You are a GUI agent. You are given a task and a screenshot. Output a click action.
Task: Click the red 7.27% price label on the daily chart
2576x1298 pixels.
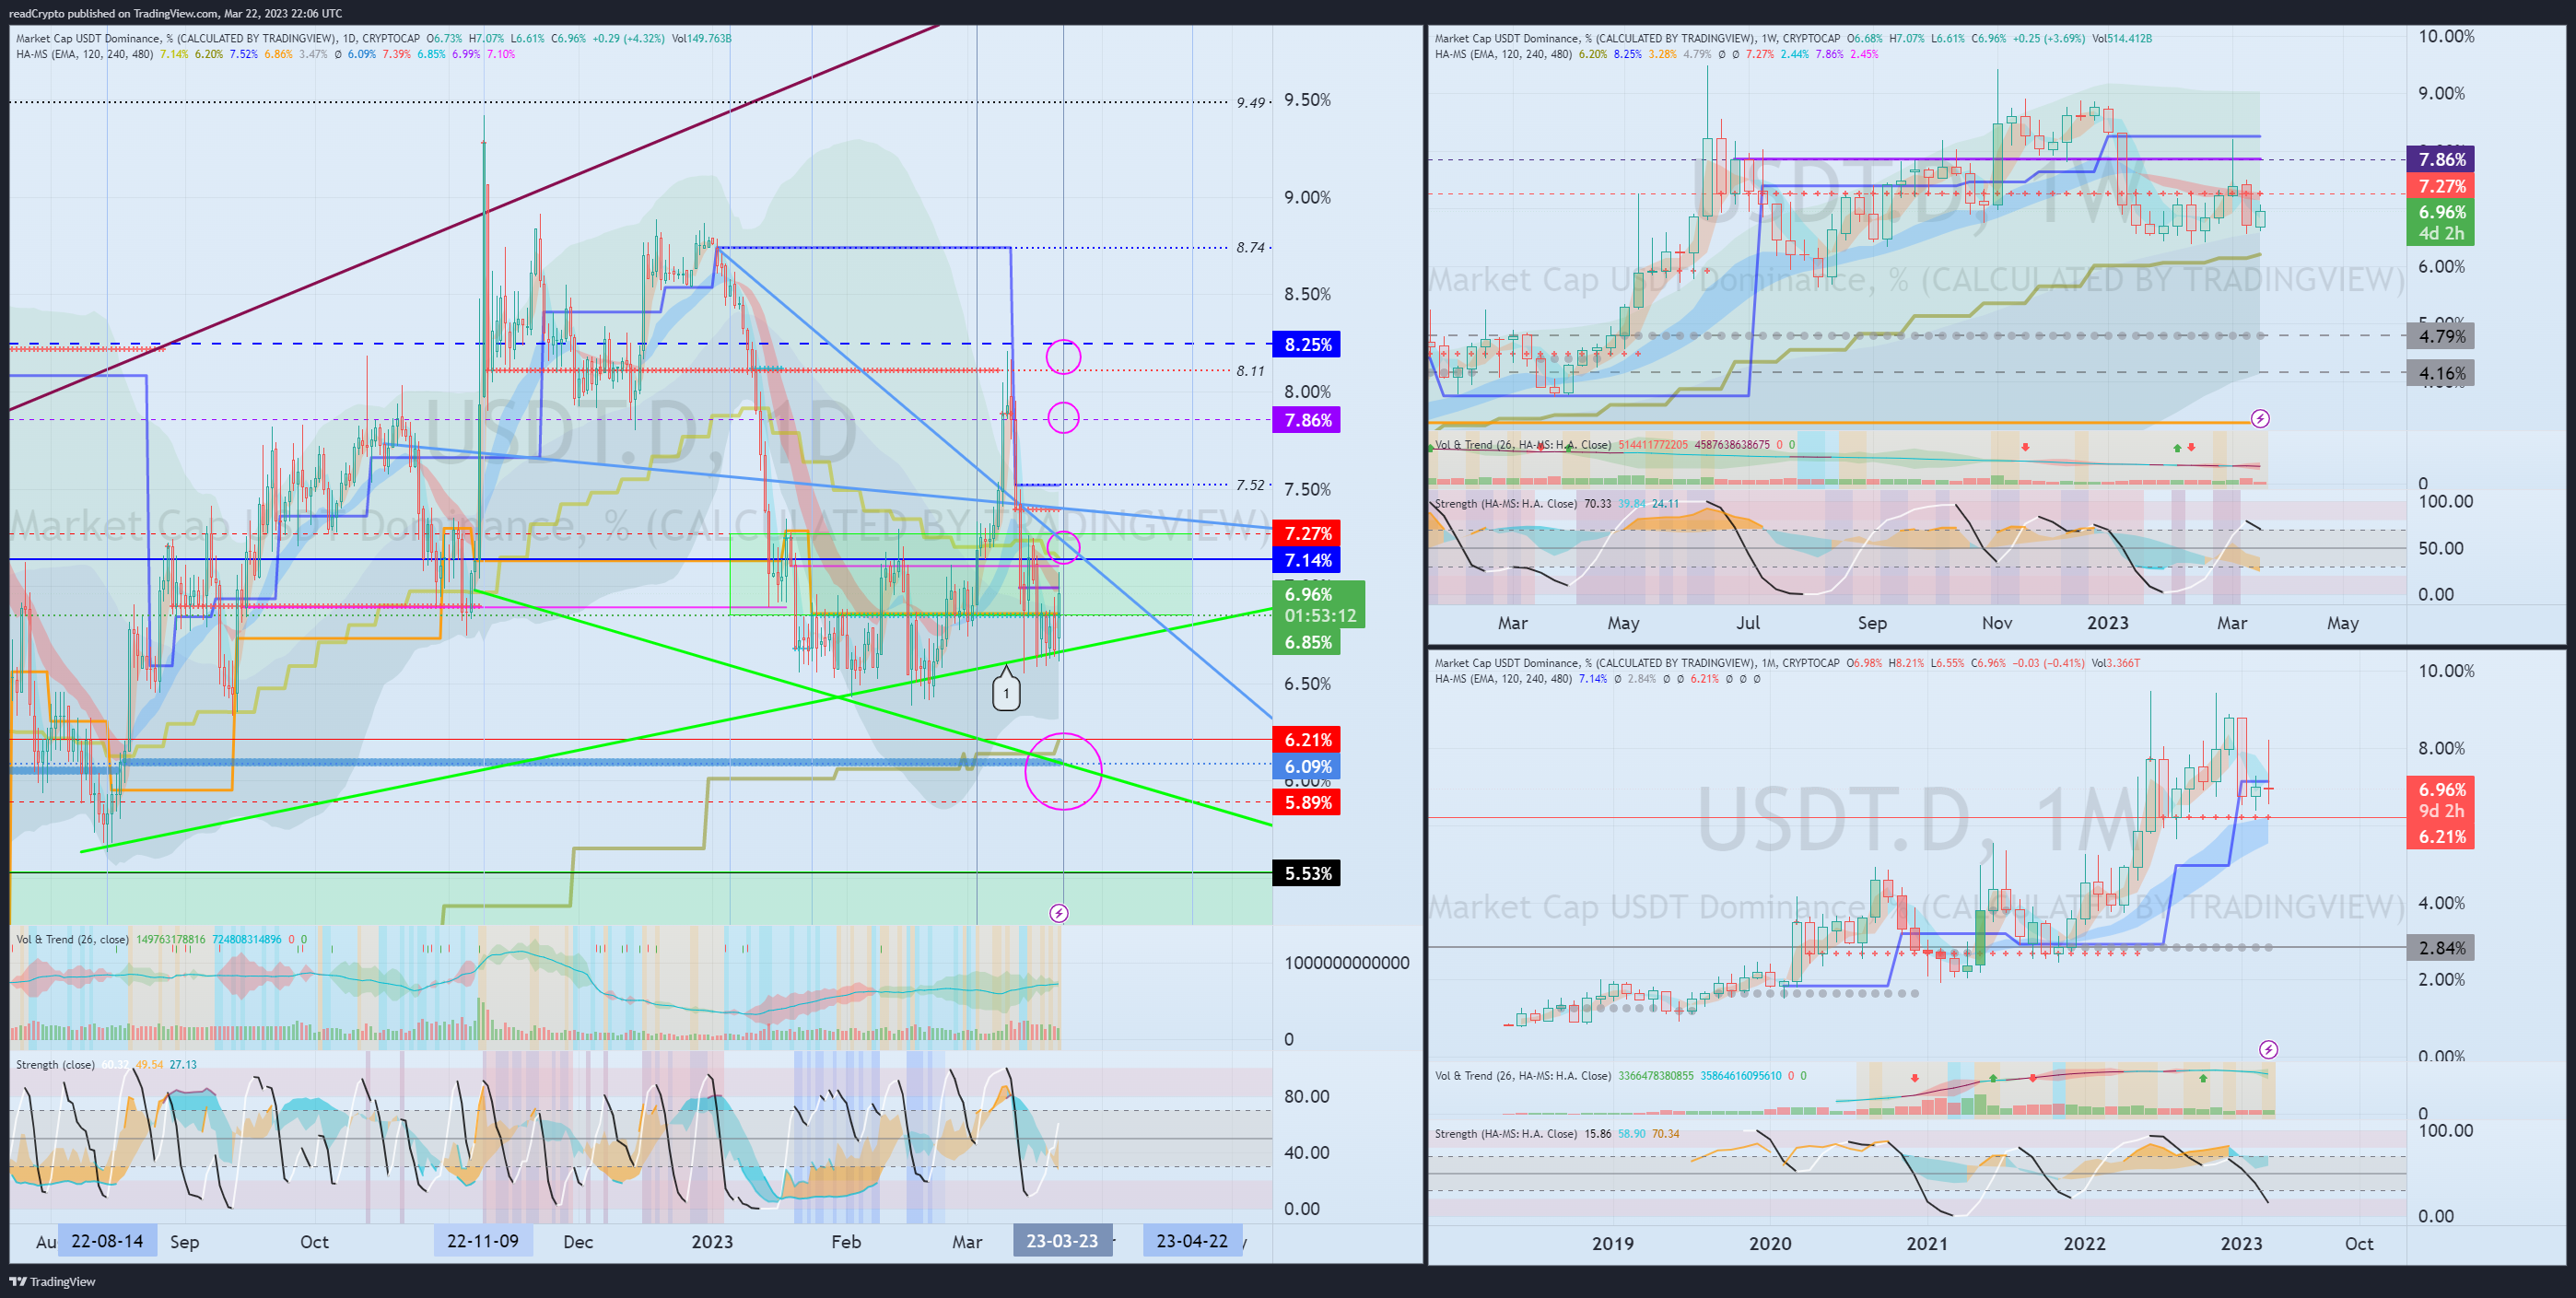1307,533
